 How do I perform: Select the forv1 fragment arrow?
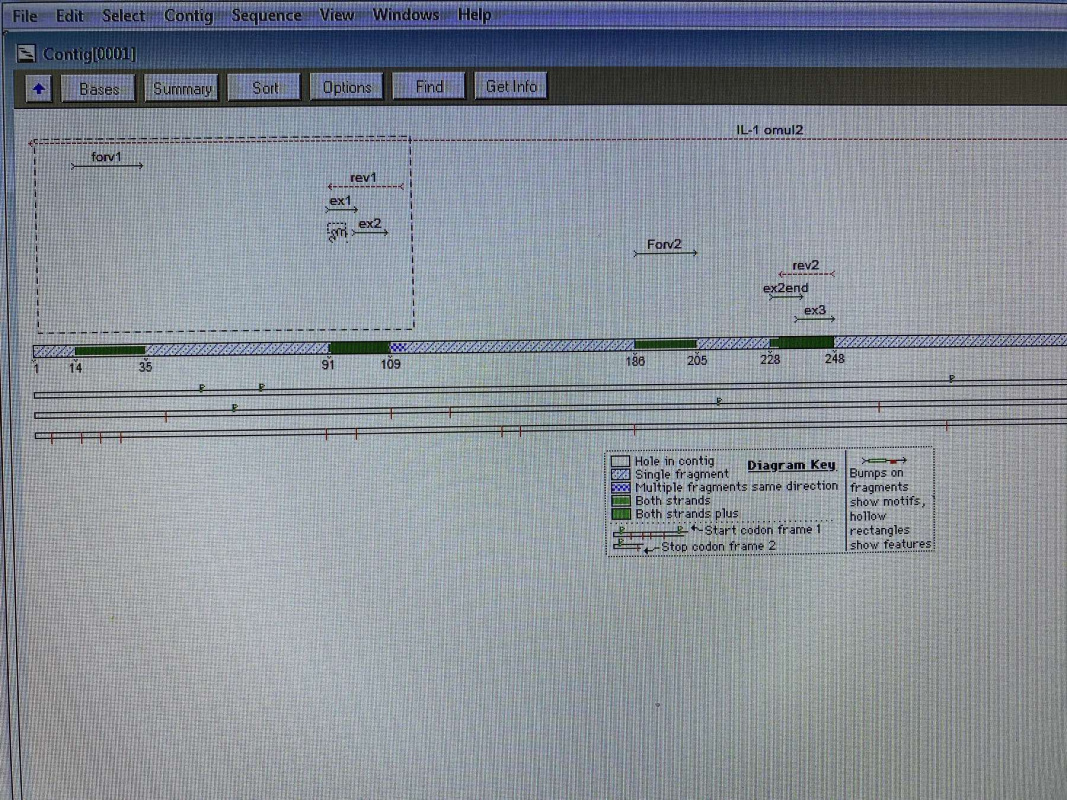pyautogui.click(x=107, y=166)
